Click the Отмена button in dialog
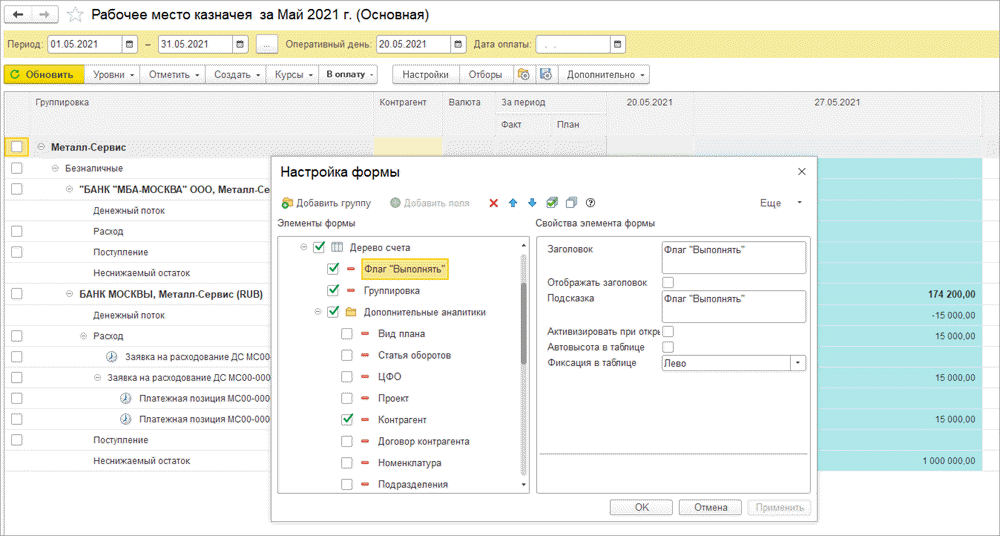 (711, 507)
